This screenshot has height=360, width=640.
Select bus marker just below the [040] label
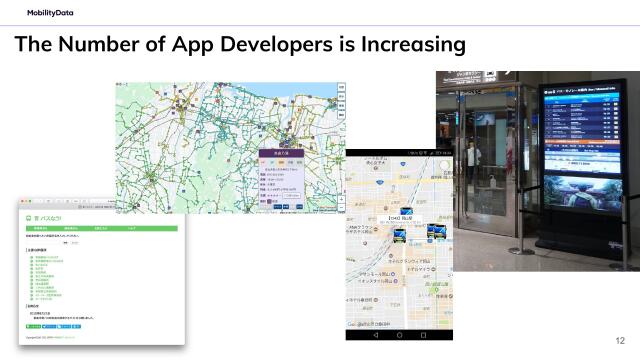click(x=399, y=236)
